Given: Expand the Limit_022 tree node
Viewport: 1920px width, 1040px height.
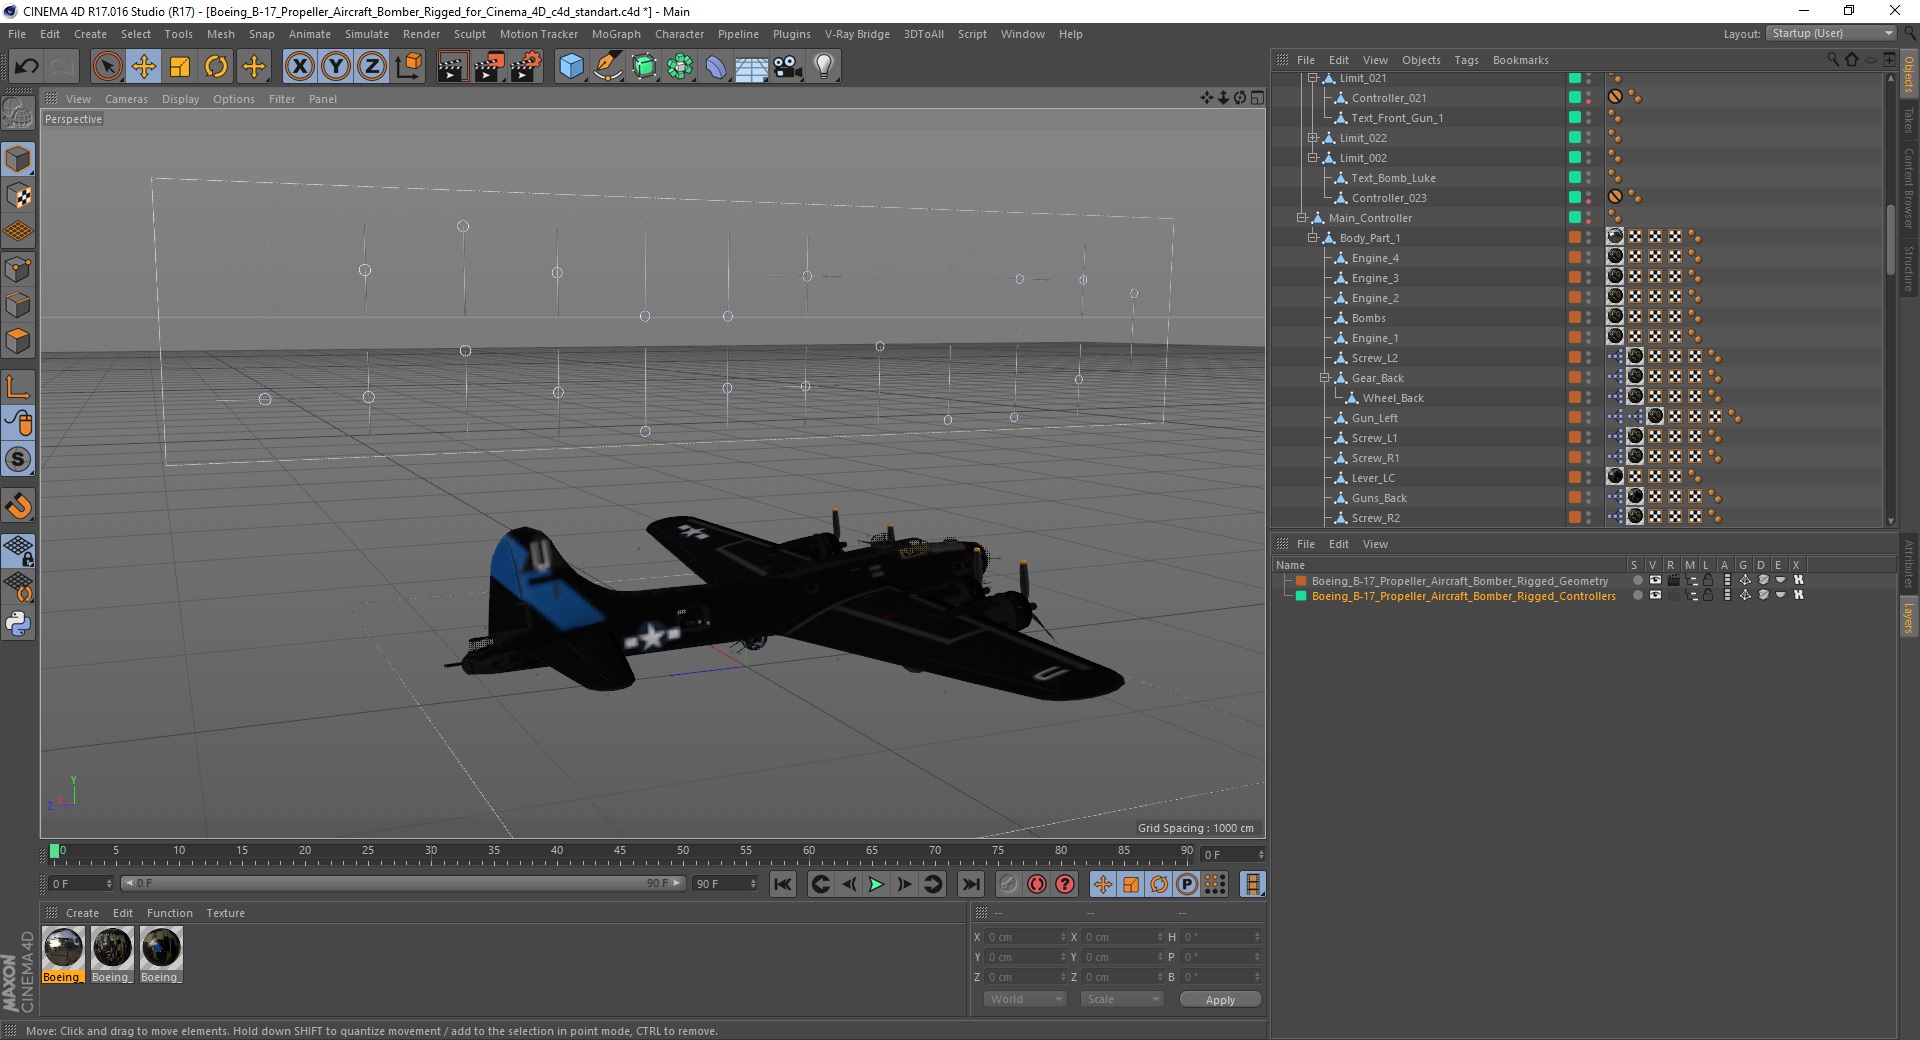Looking at the screenshot, I should 1313,138.
